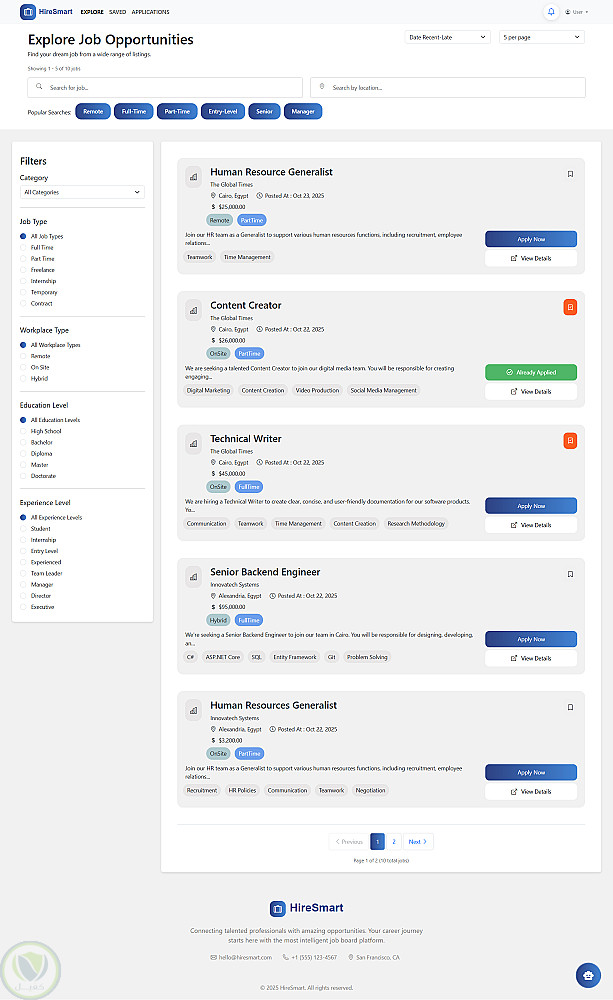This screenshot has width=613, height=1000.
Task: Choose Bachelor education level option
Action: pyautogui.click(x=24, y=442)
